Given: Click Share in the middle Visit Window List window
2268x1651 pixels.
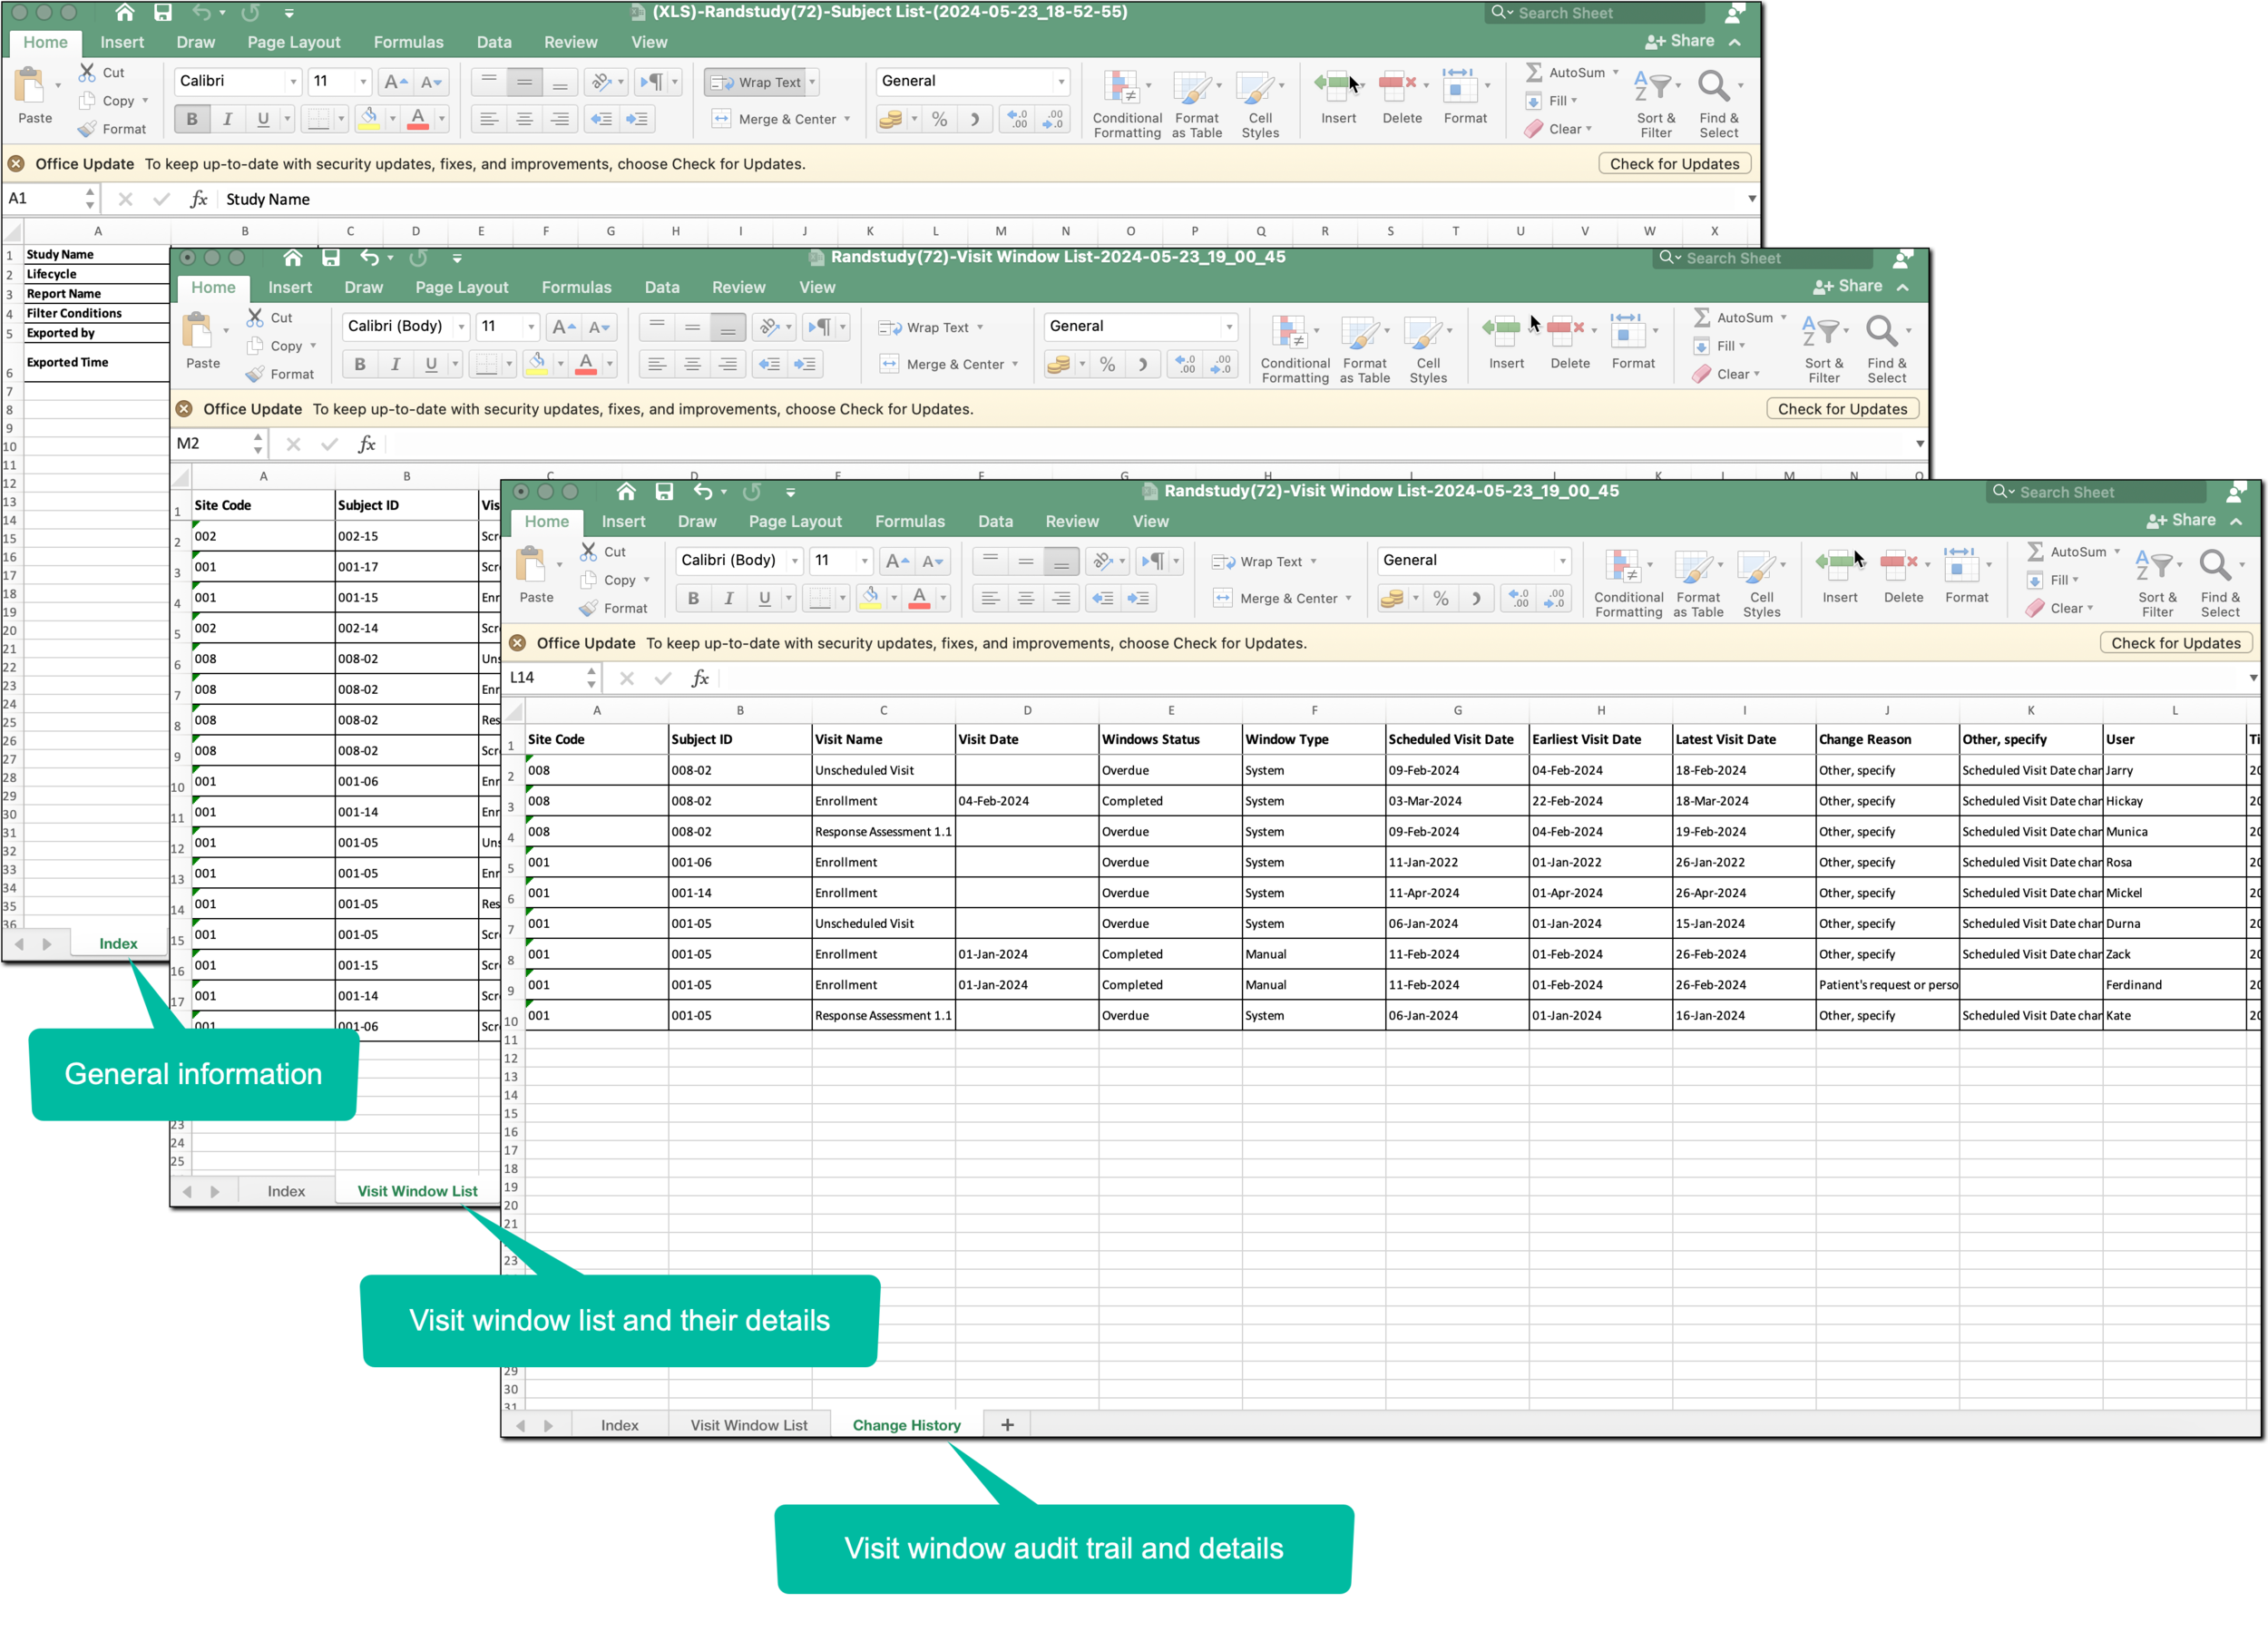Looking at the screenshot, I should pyautogui.click(x=1848, y=287).
